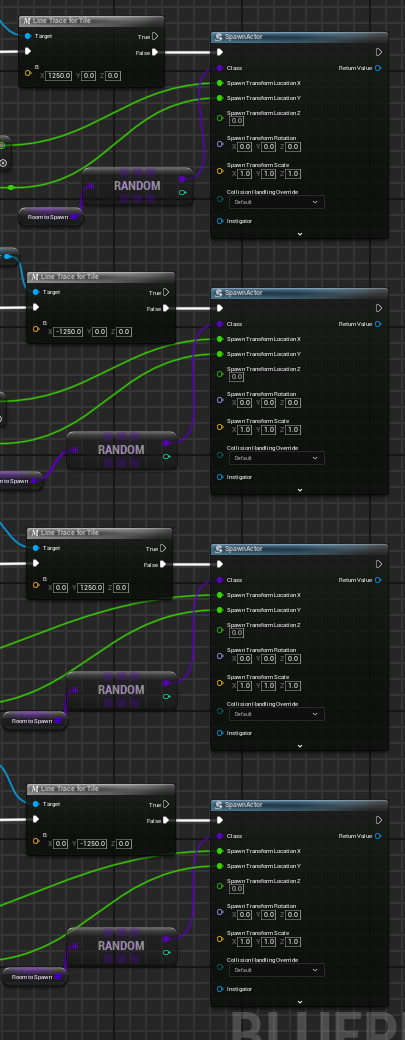Expand advanced pins arrow on the top SpawnActor node

(300, 234)
